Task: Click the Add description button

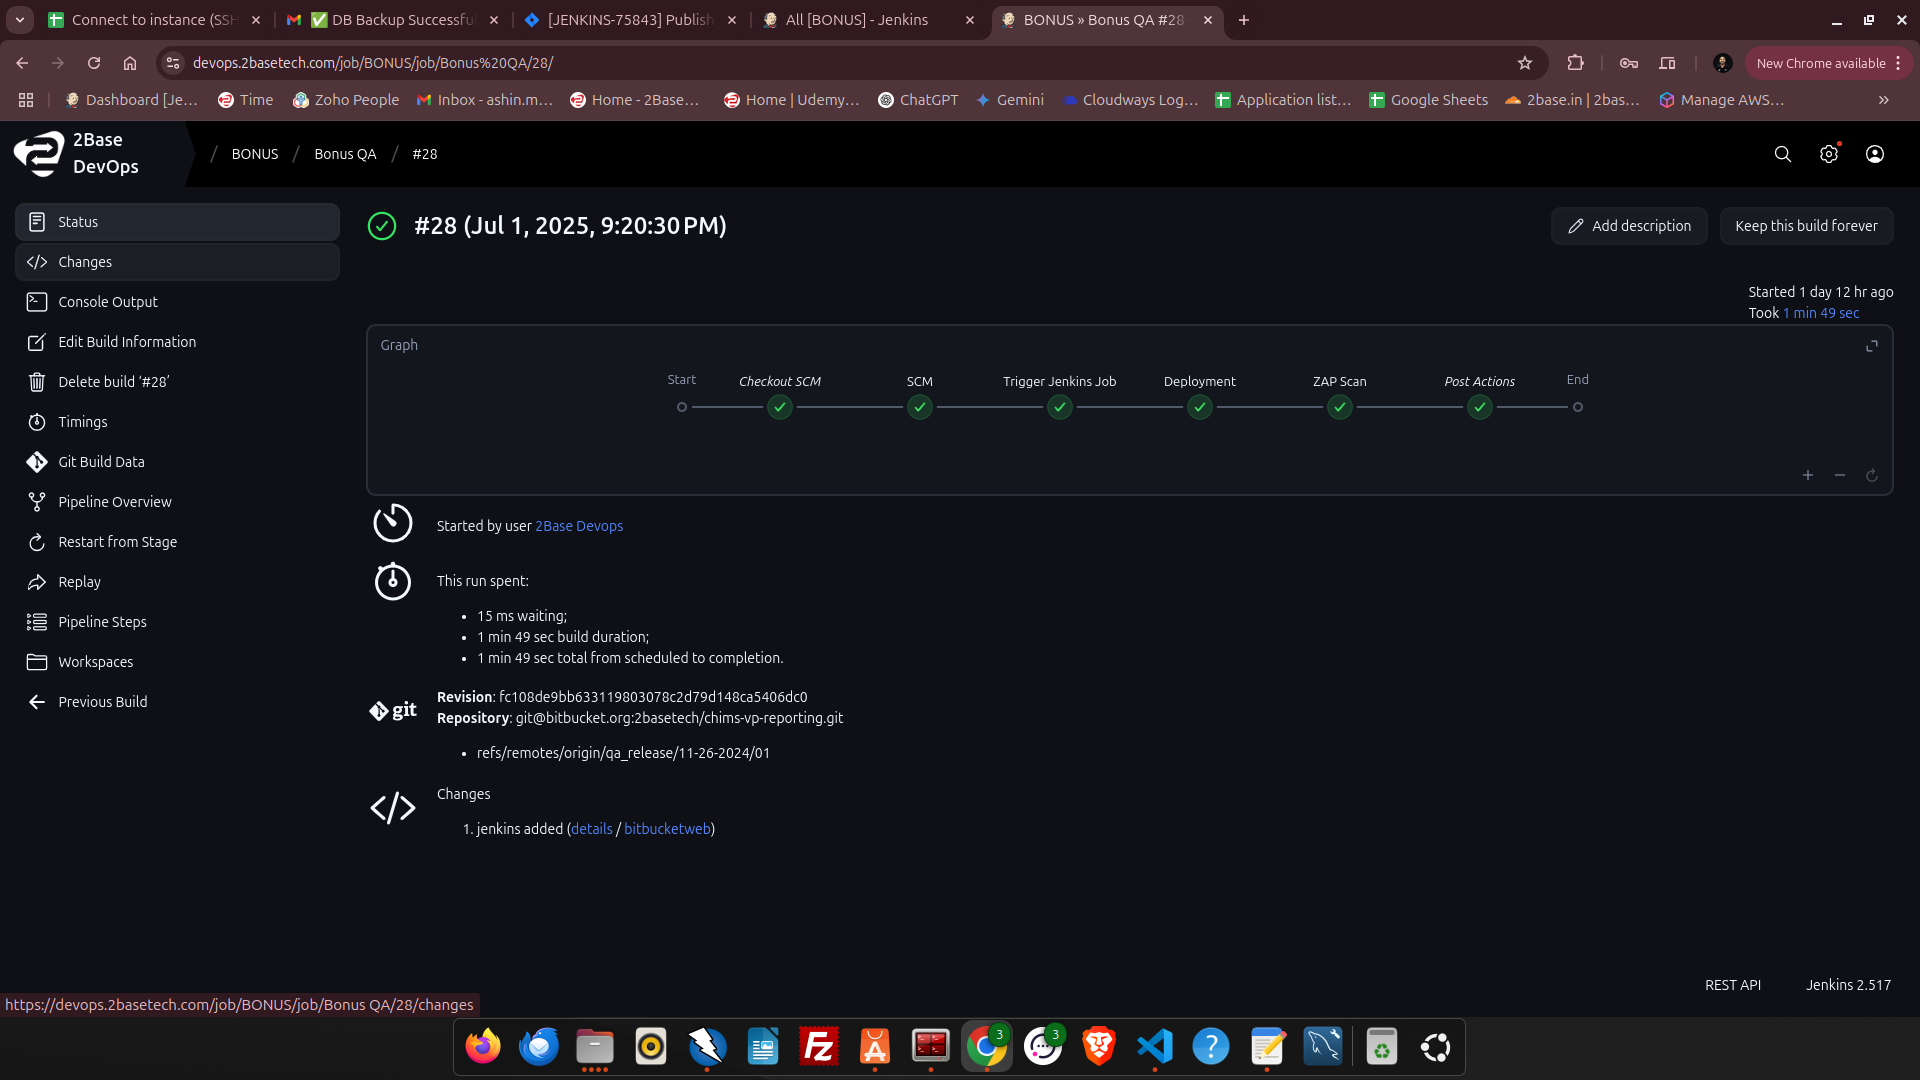Action: click(1629, 226)
